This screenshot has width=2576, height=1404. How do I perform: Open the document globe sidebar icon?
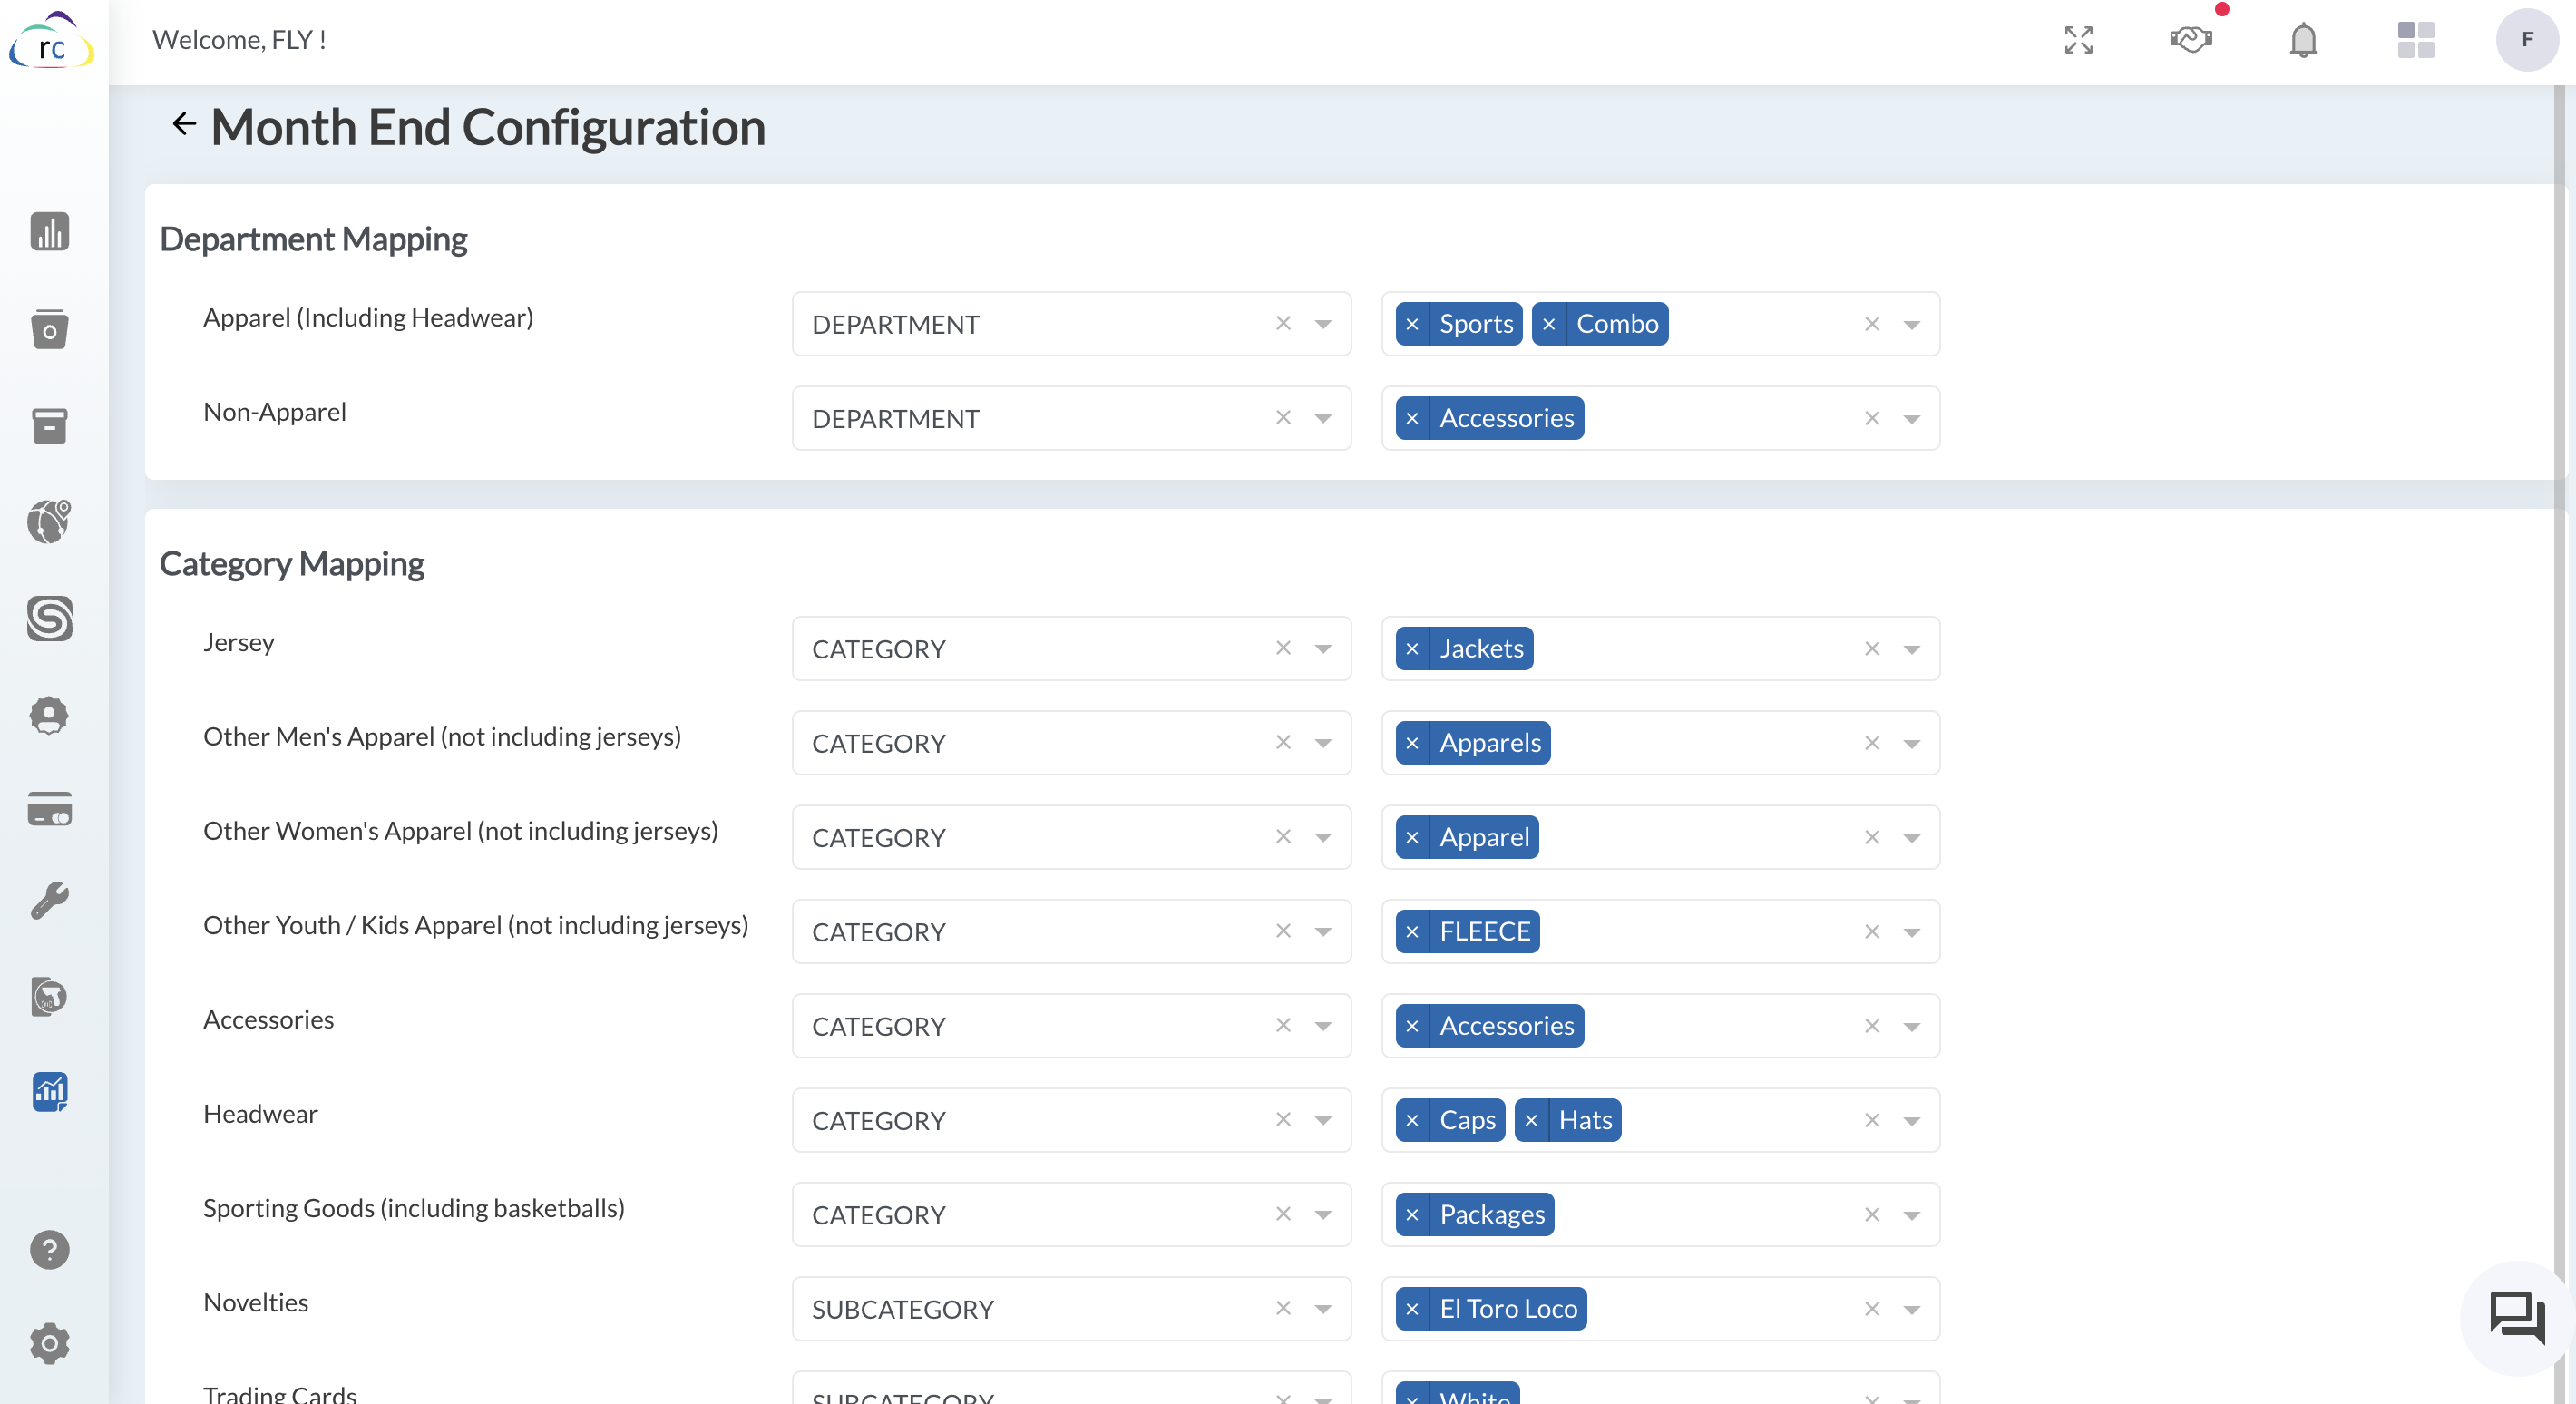[x=49, y=996]
